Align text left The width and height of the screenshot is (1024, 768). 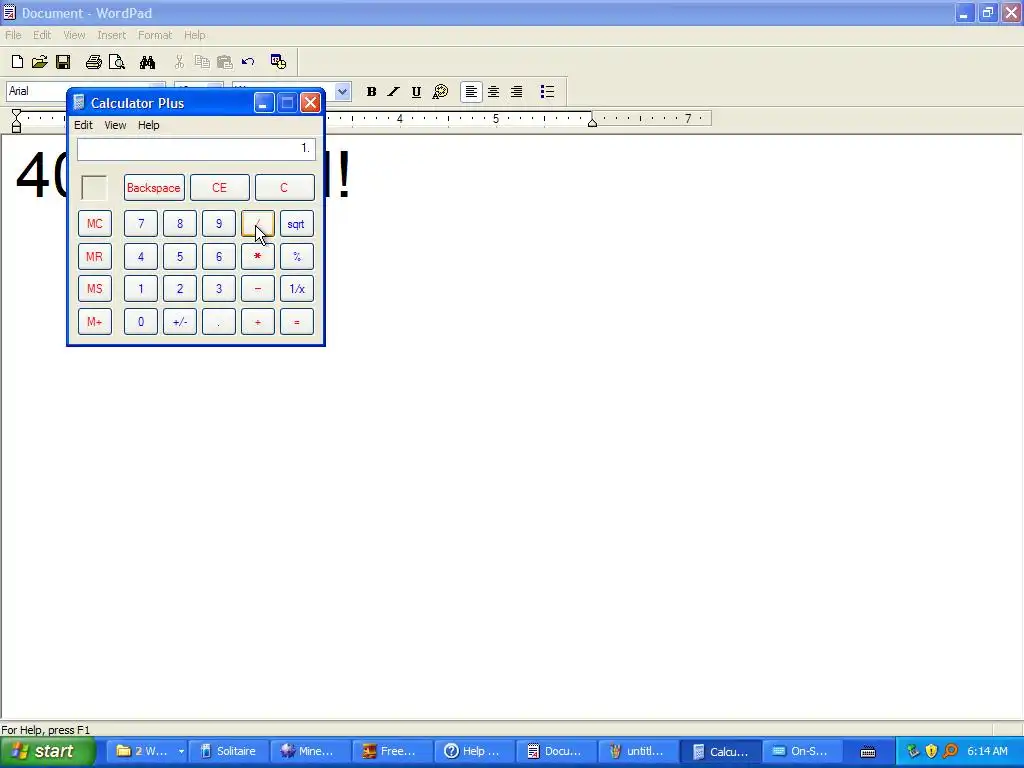tap(471, 92)
